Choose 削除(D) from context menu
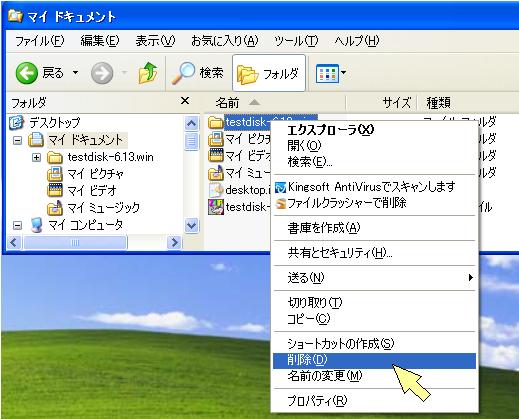Image resolution: width=519 pixels, height=419 pixels. [374, 360]
